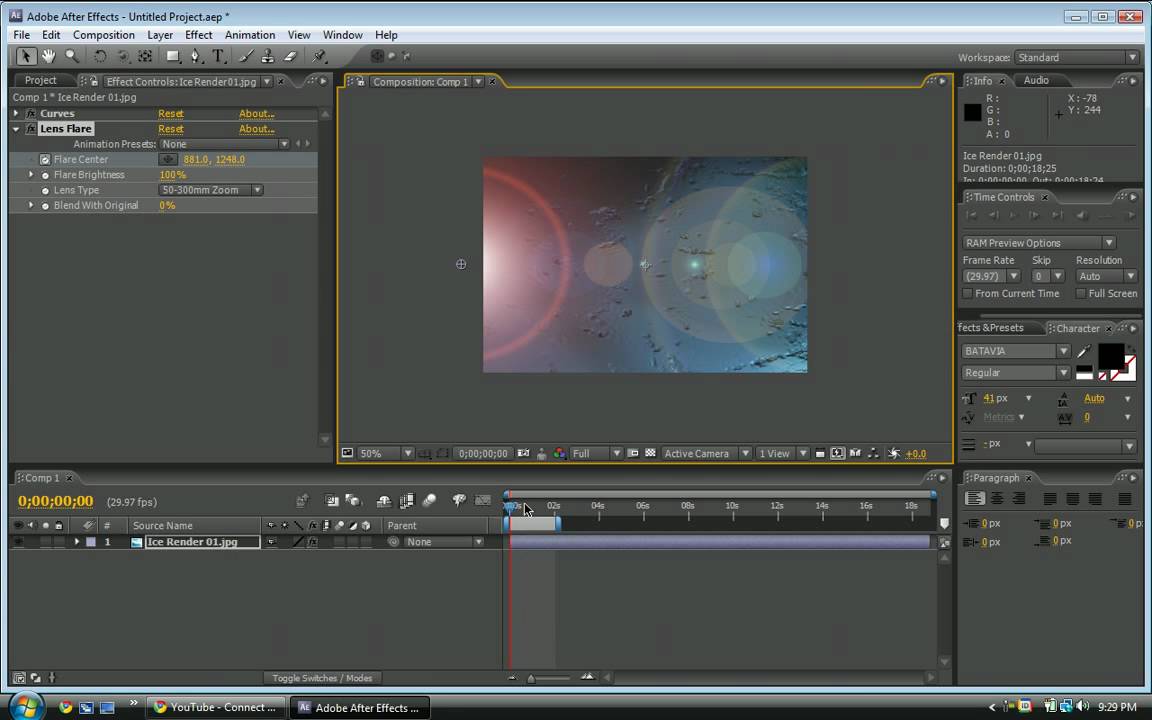The width and height of the screenshot is (1152, 720).
Task: Expand the Ice Render 01.jpg layer
Action: coord(76,541)
